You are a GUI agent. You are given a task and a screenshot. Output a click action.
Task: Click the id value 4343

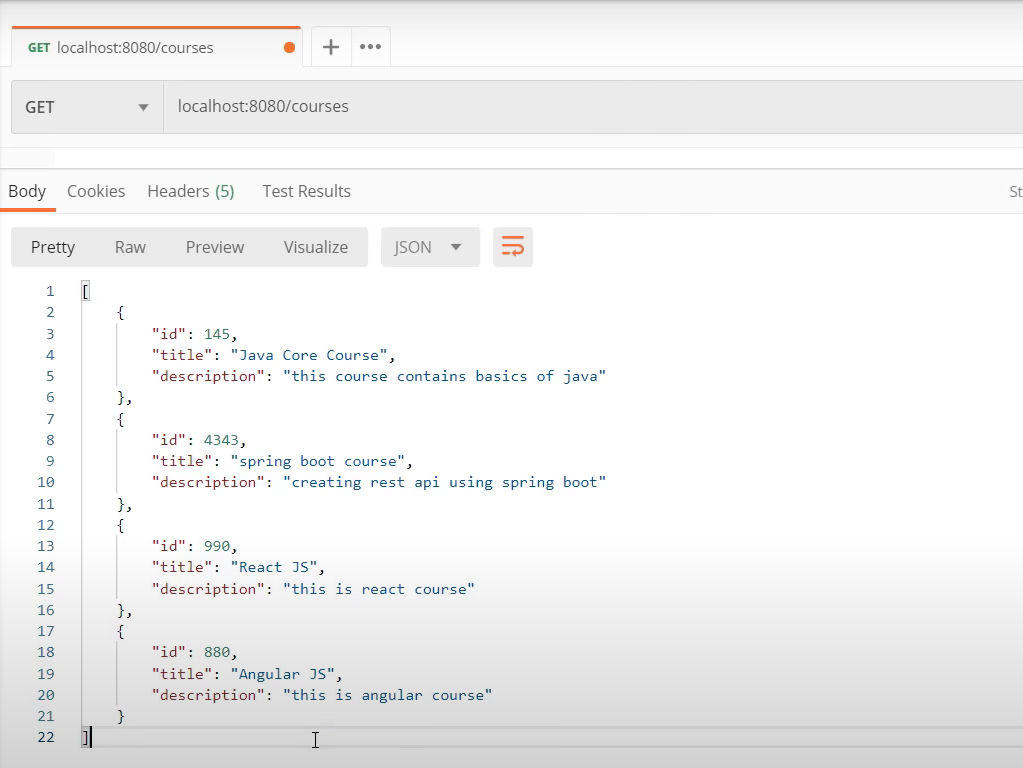tap(221, 440)
